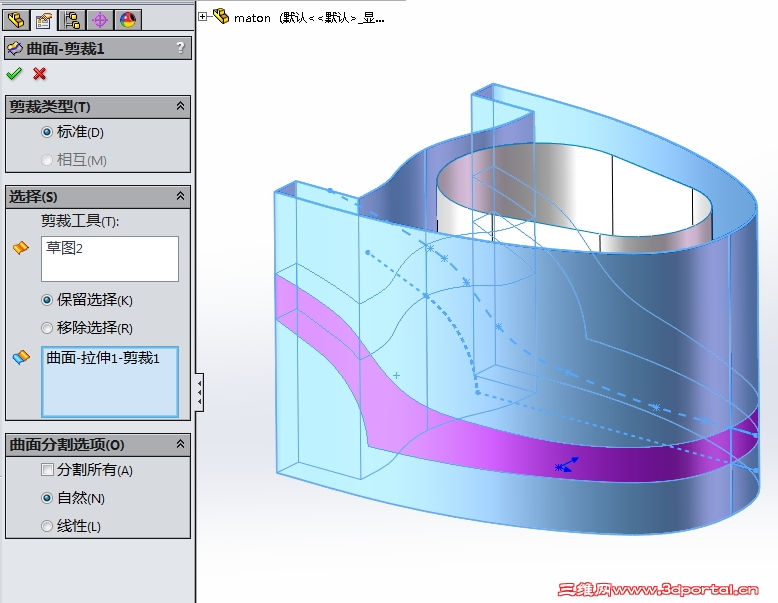
Task: Collapse the 选择(S) section
Action: (180, 196)
